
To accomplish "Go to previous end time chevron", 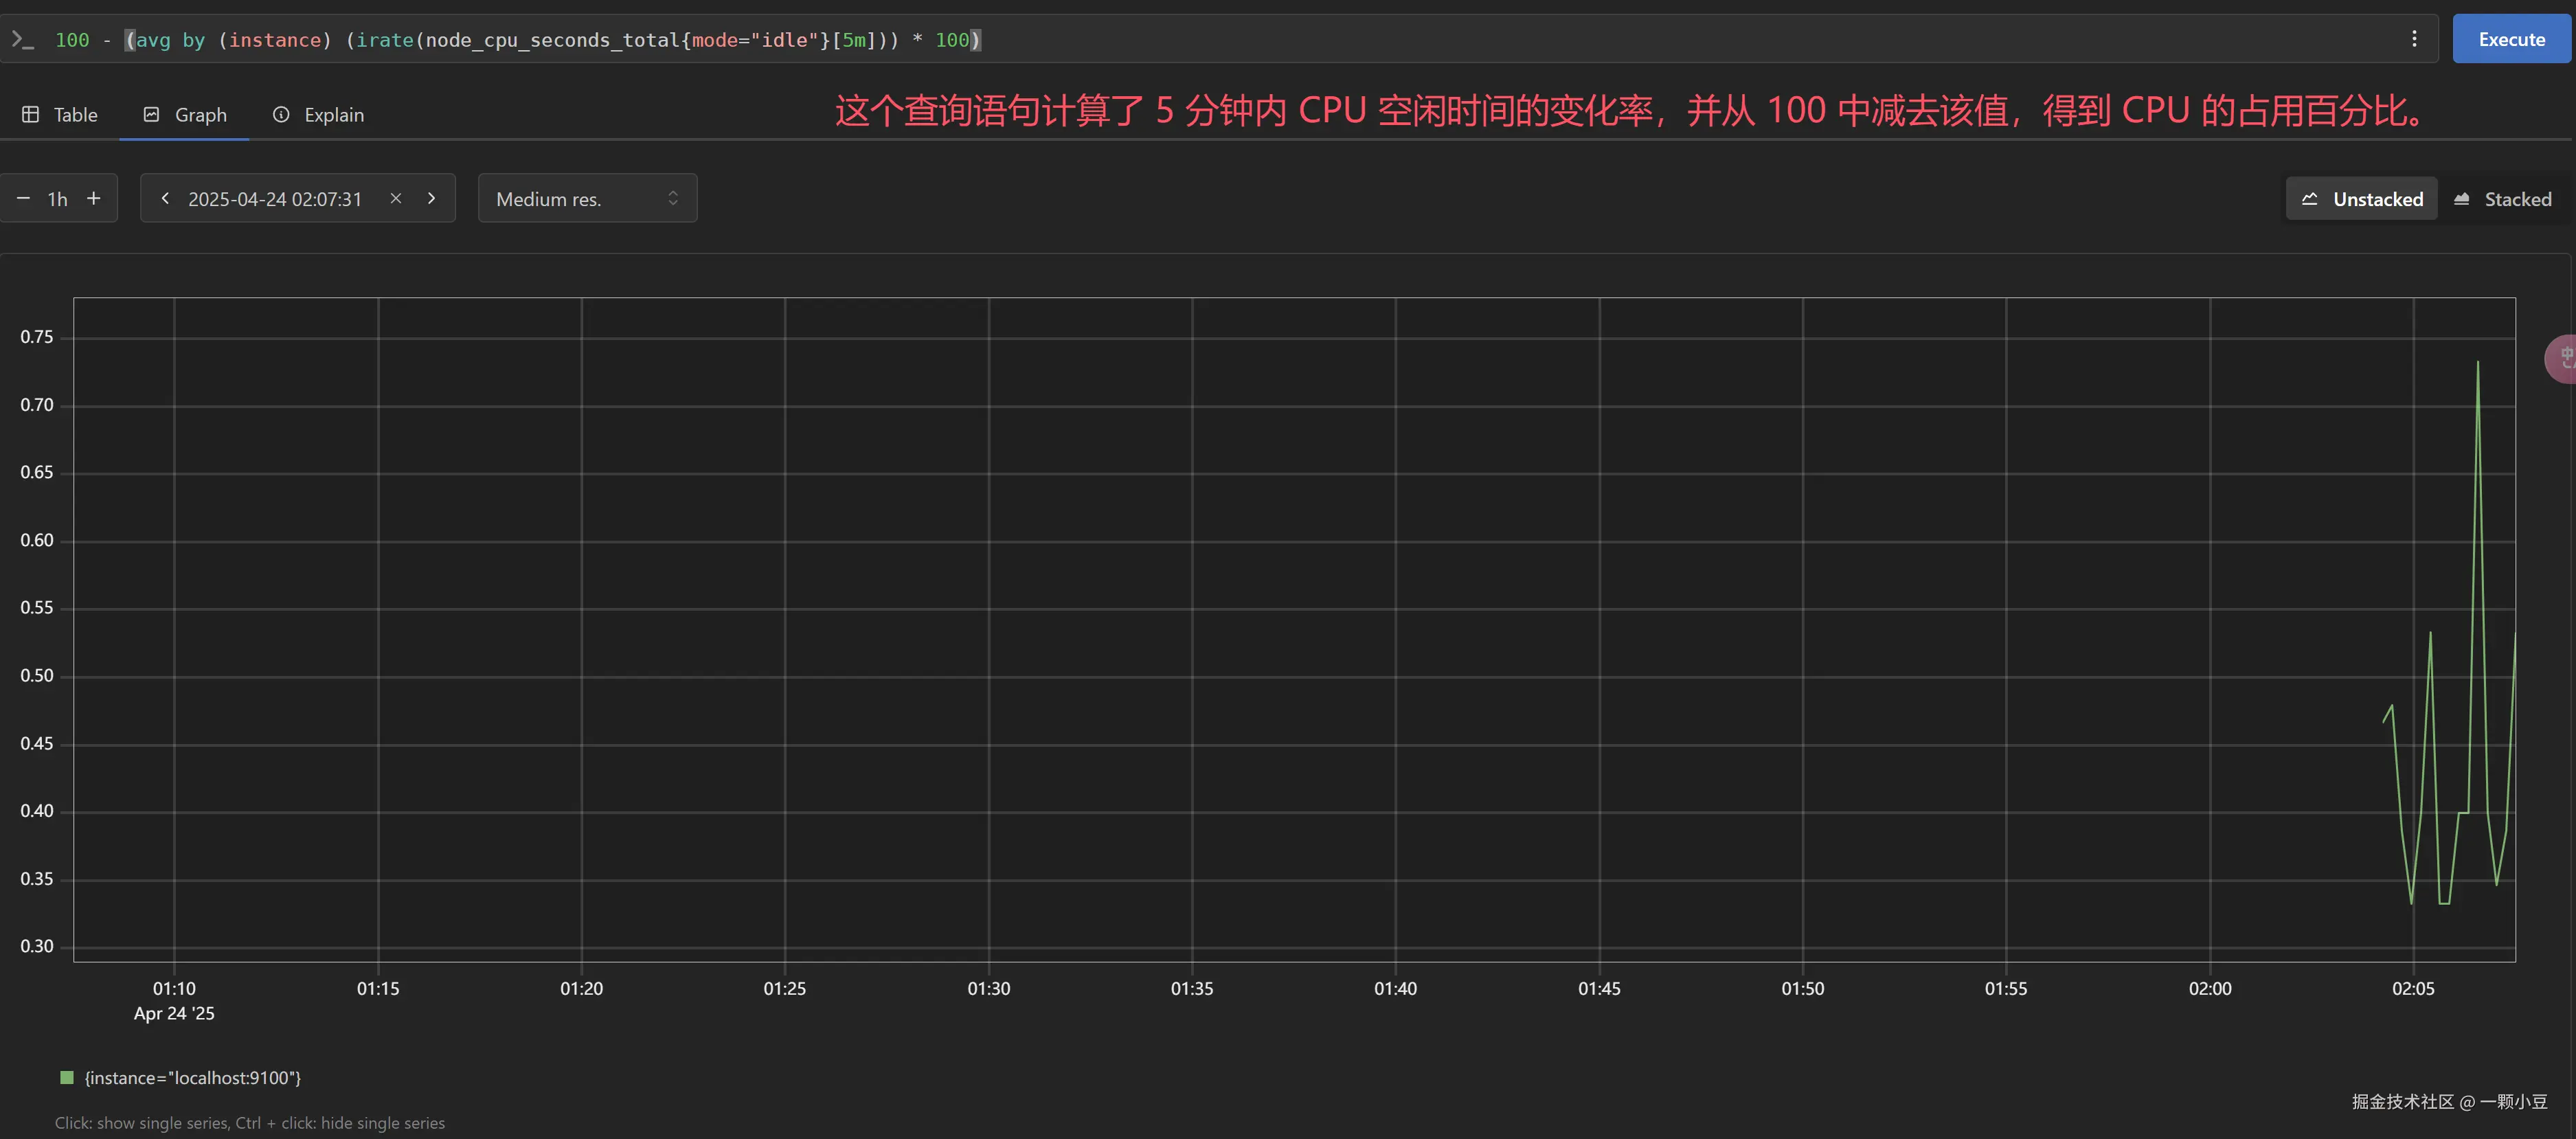I will click(165, 198).
